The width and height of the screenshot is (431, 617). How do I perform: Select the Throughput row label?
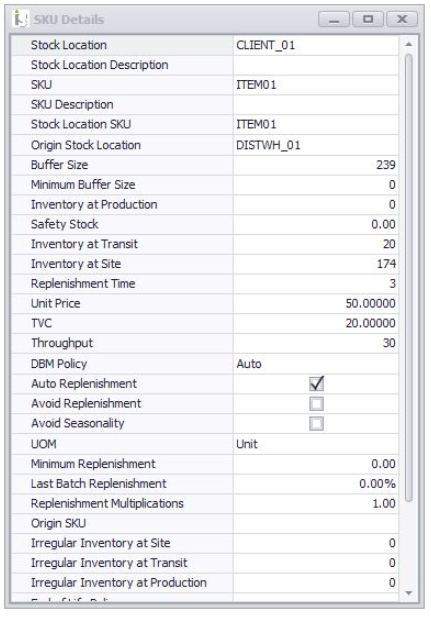click(x=62, y=343)
